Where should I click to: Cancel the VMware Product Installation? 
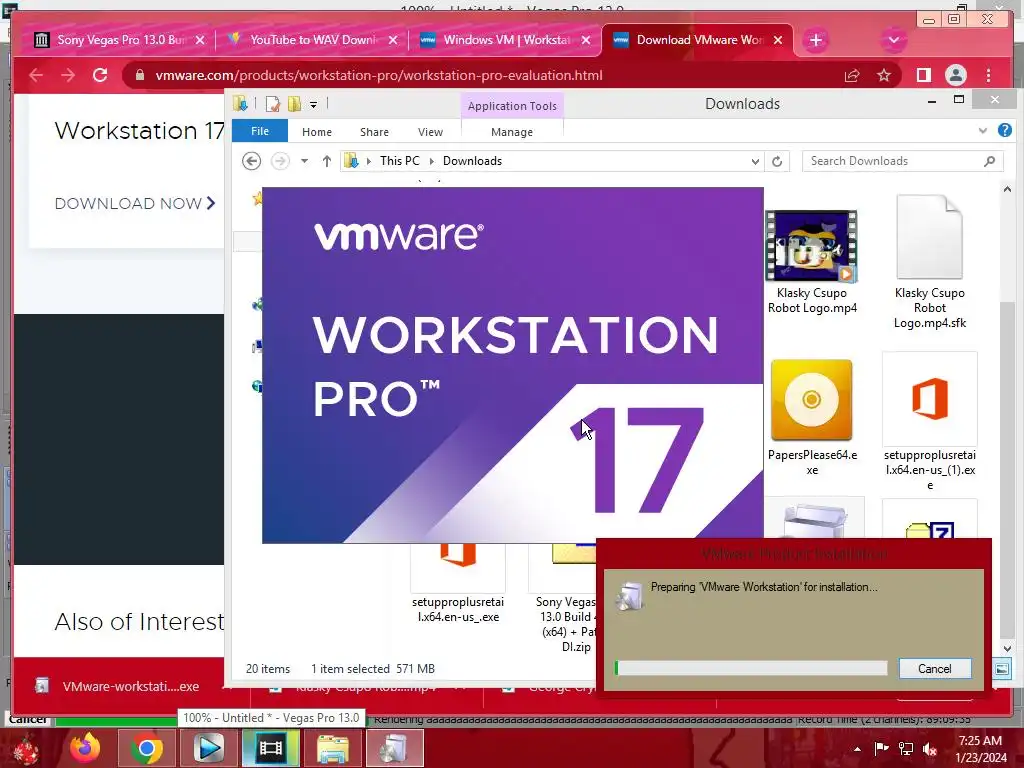click(935, 669)
